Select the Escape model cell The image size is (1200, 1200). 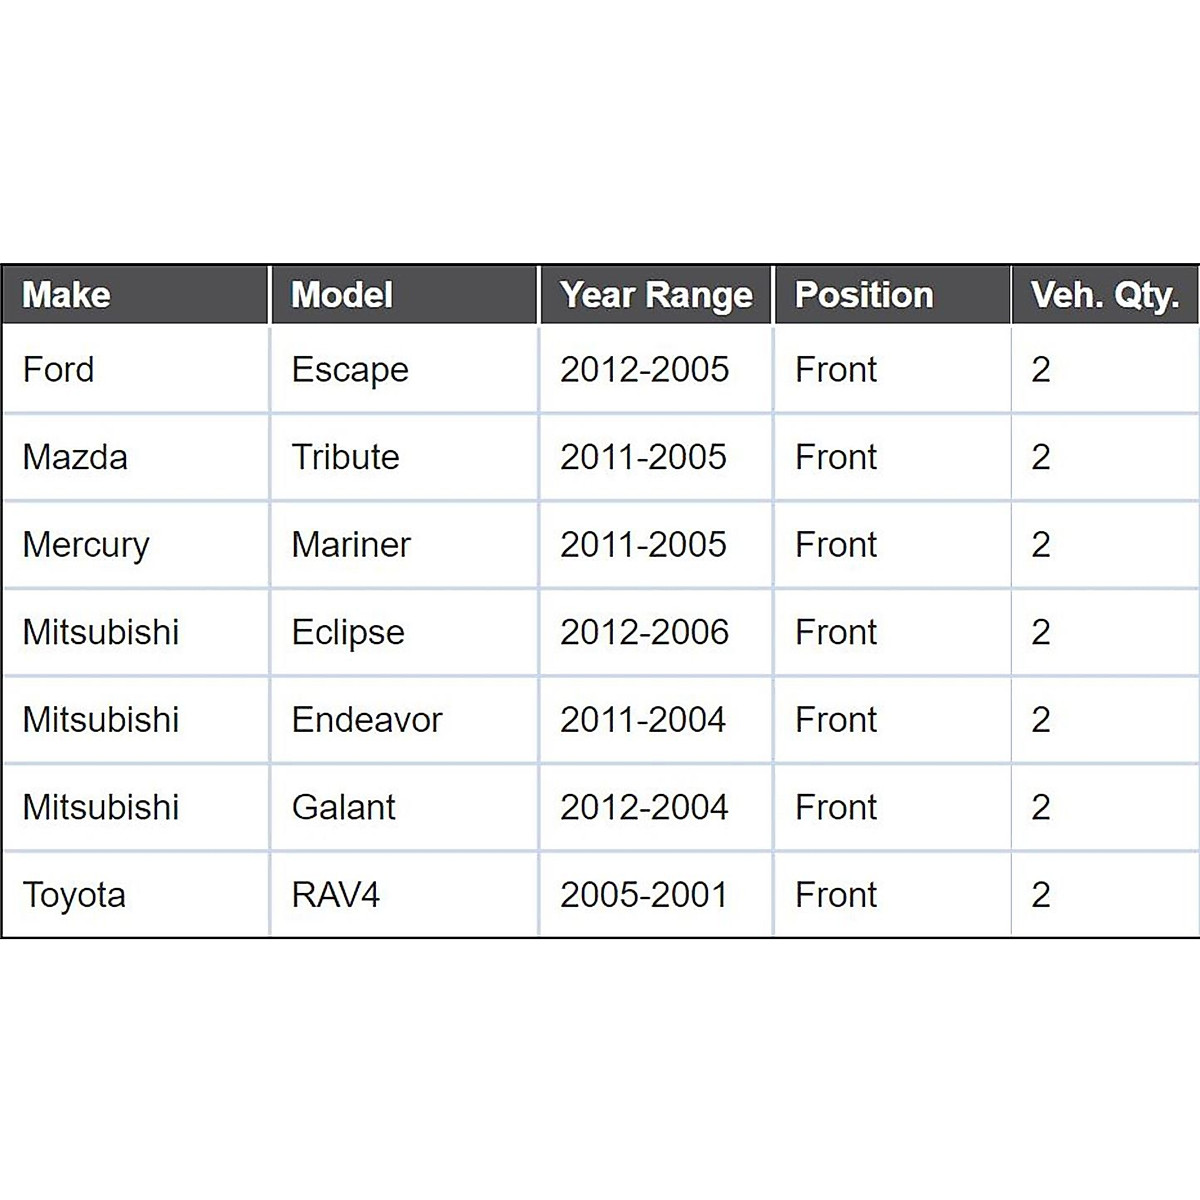350,369
